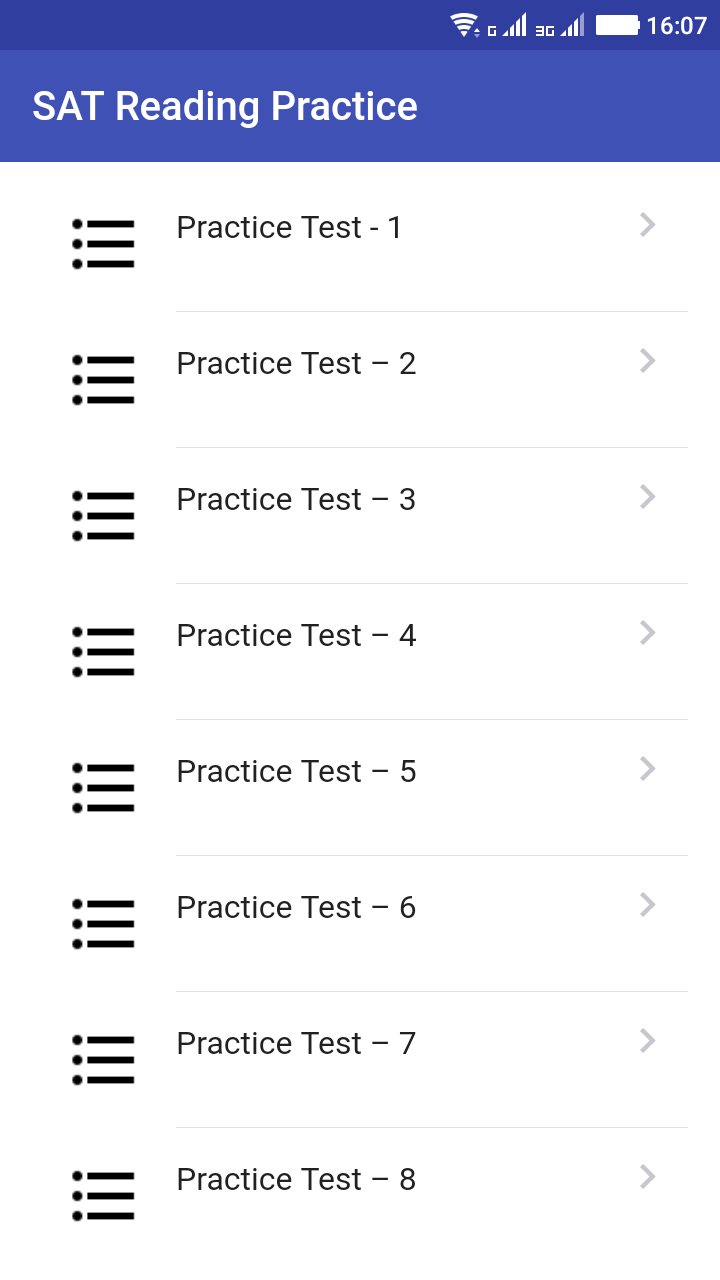Hit the chevron next to Practice Test 8
720x1280 pixels.
click(x=647, y=1177)
